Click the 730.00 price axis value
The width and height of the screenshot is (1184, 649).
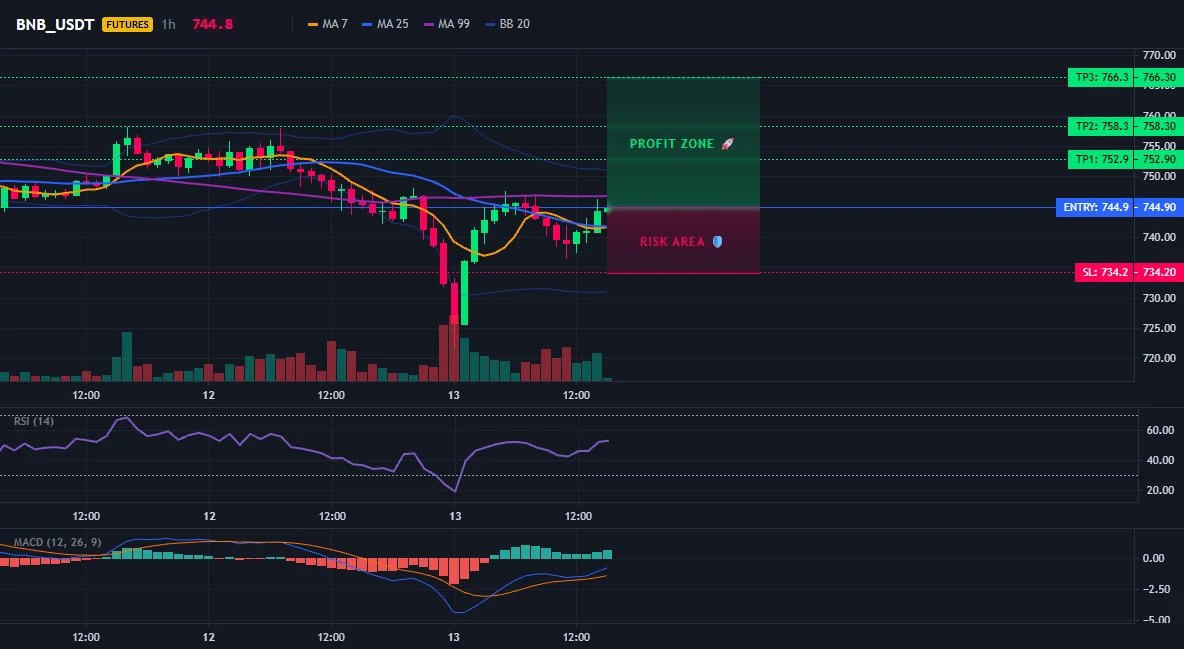click(x=1159, y=298)
